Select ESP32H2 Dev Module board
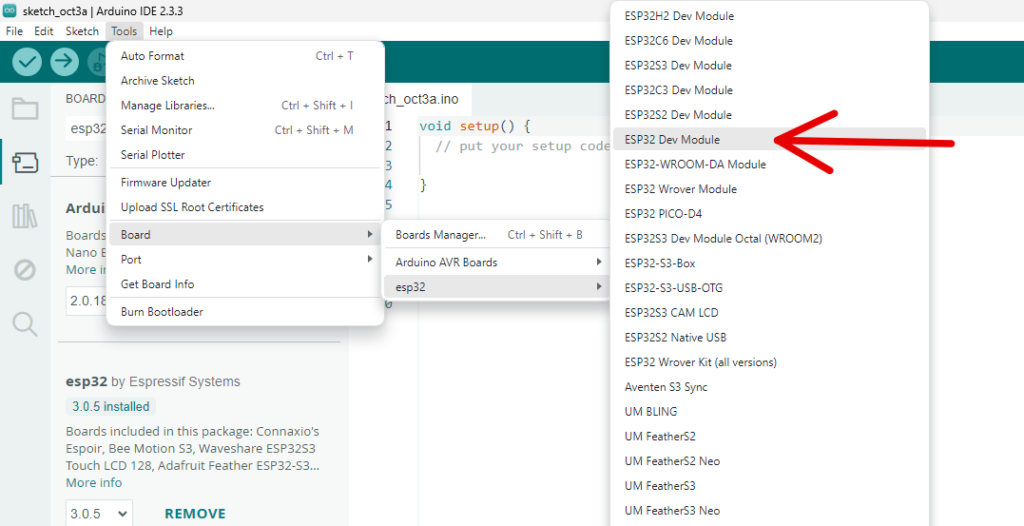 [769, 16]
